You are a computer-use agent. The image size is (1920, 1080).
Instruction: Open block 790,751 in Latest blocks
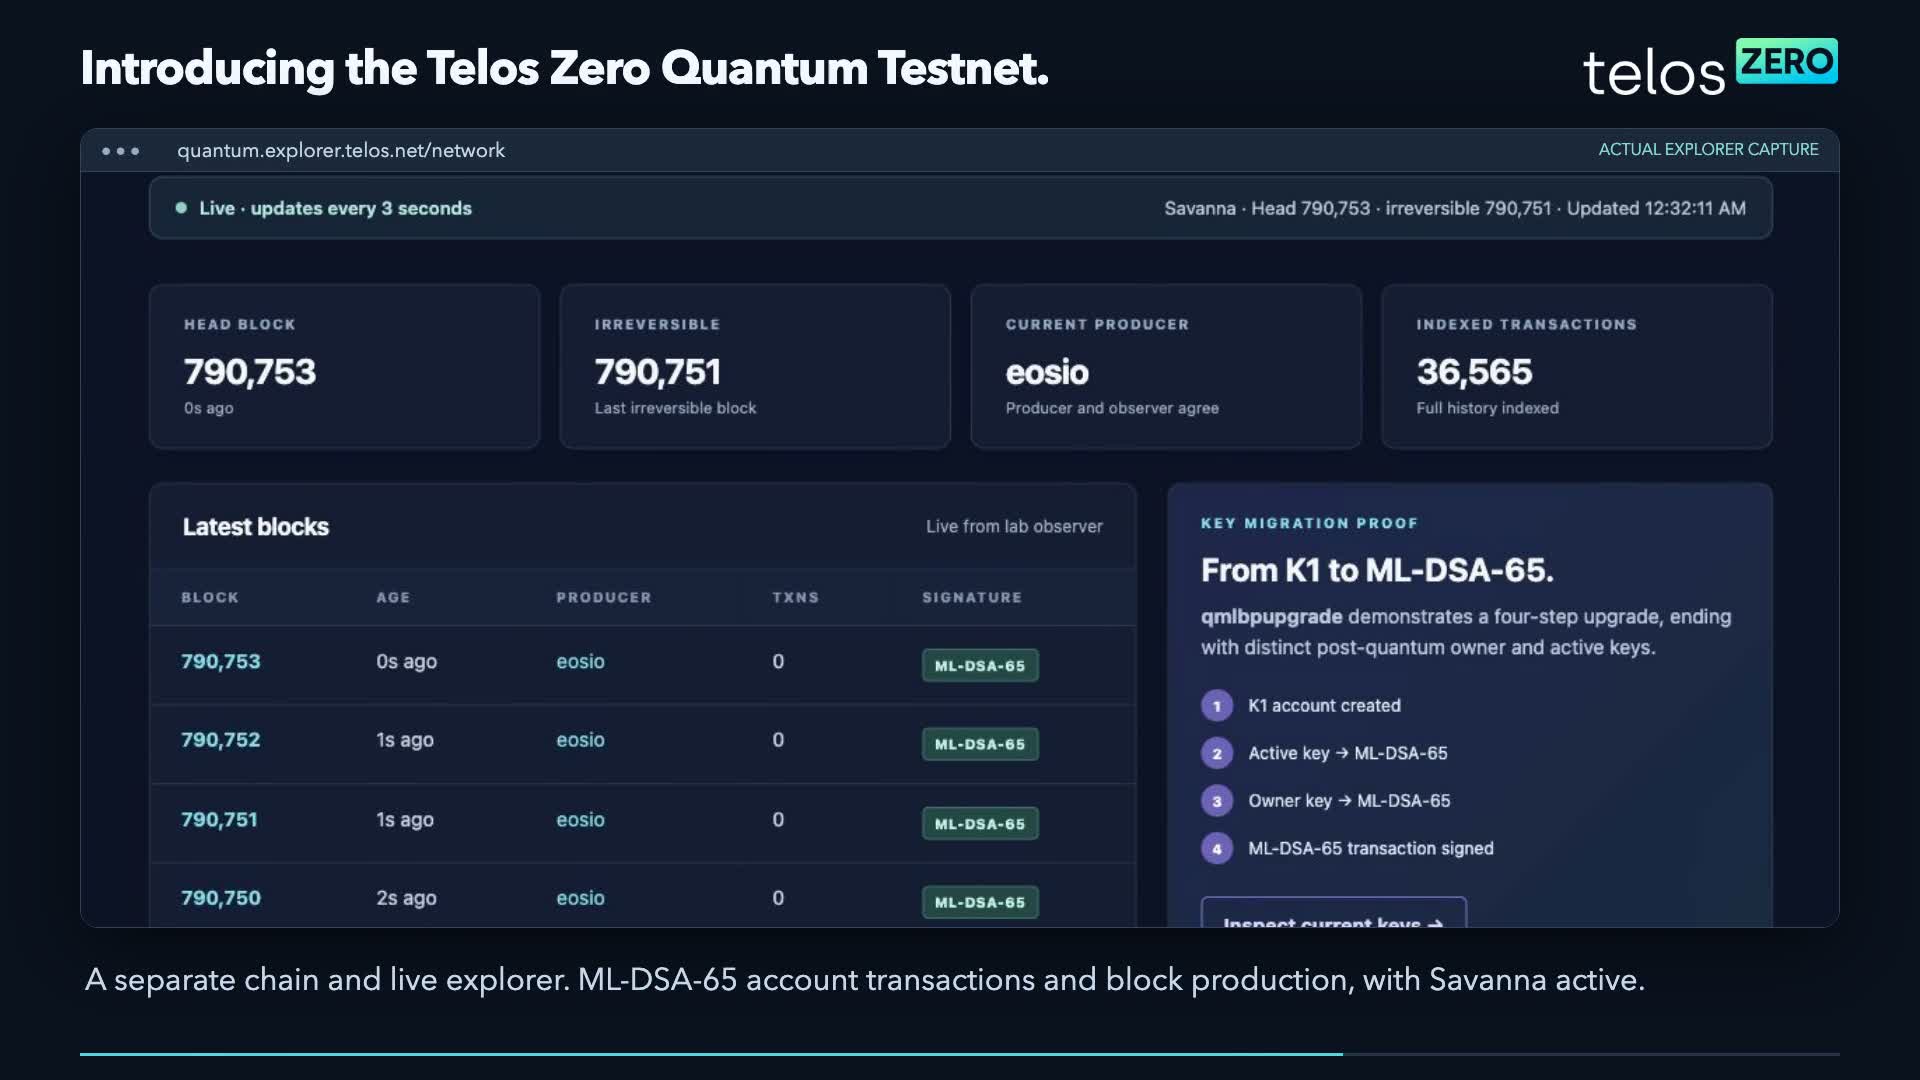point(219,819)
